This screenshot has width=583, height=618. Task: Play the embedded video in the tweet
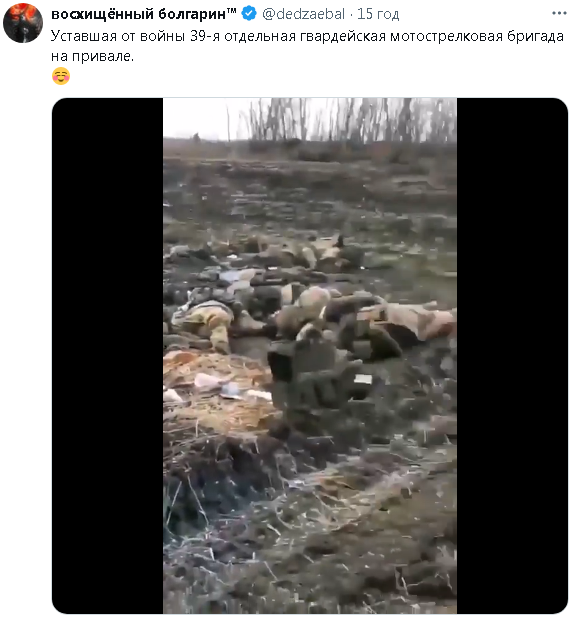pos(310,356)
